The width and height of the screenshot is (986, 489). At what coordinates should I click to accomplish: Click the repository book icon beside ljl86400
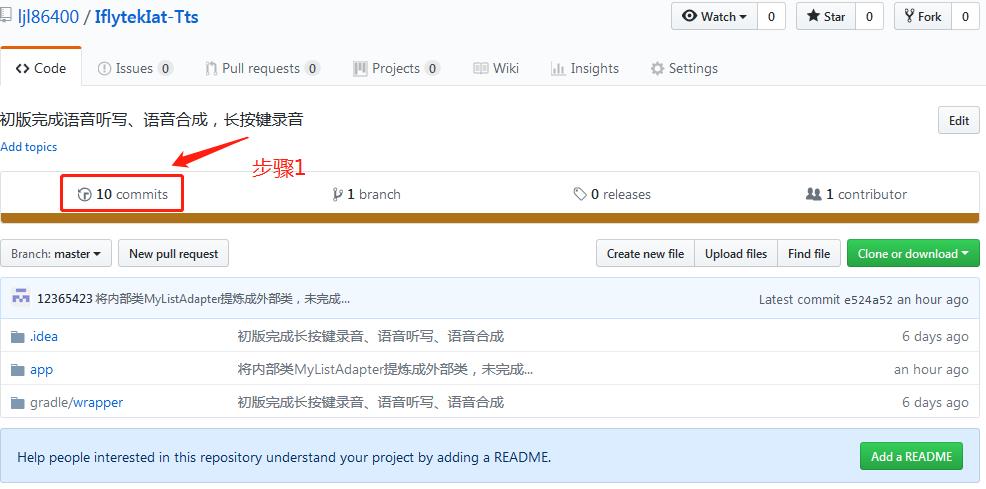point(6,15)
